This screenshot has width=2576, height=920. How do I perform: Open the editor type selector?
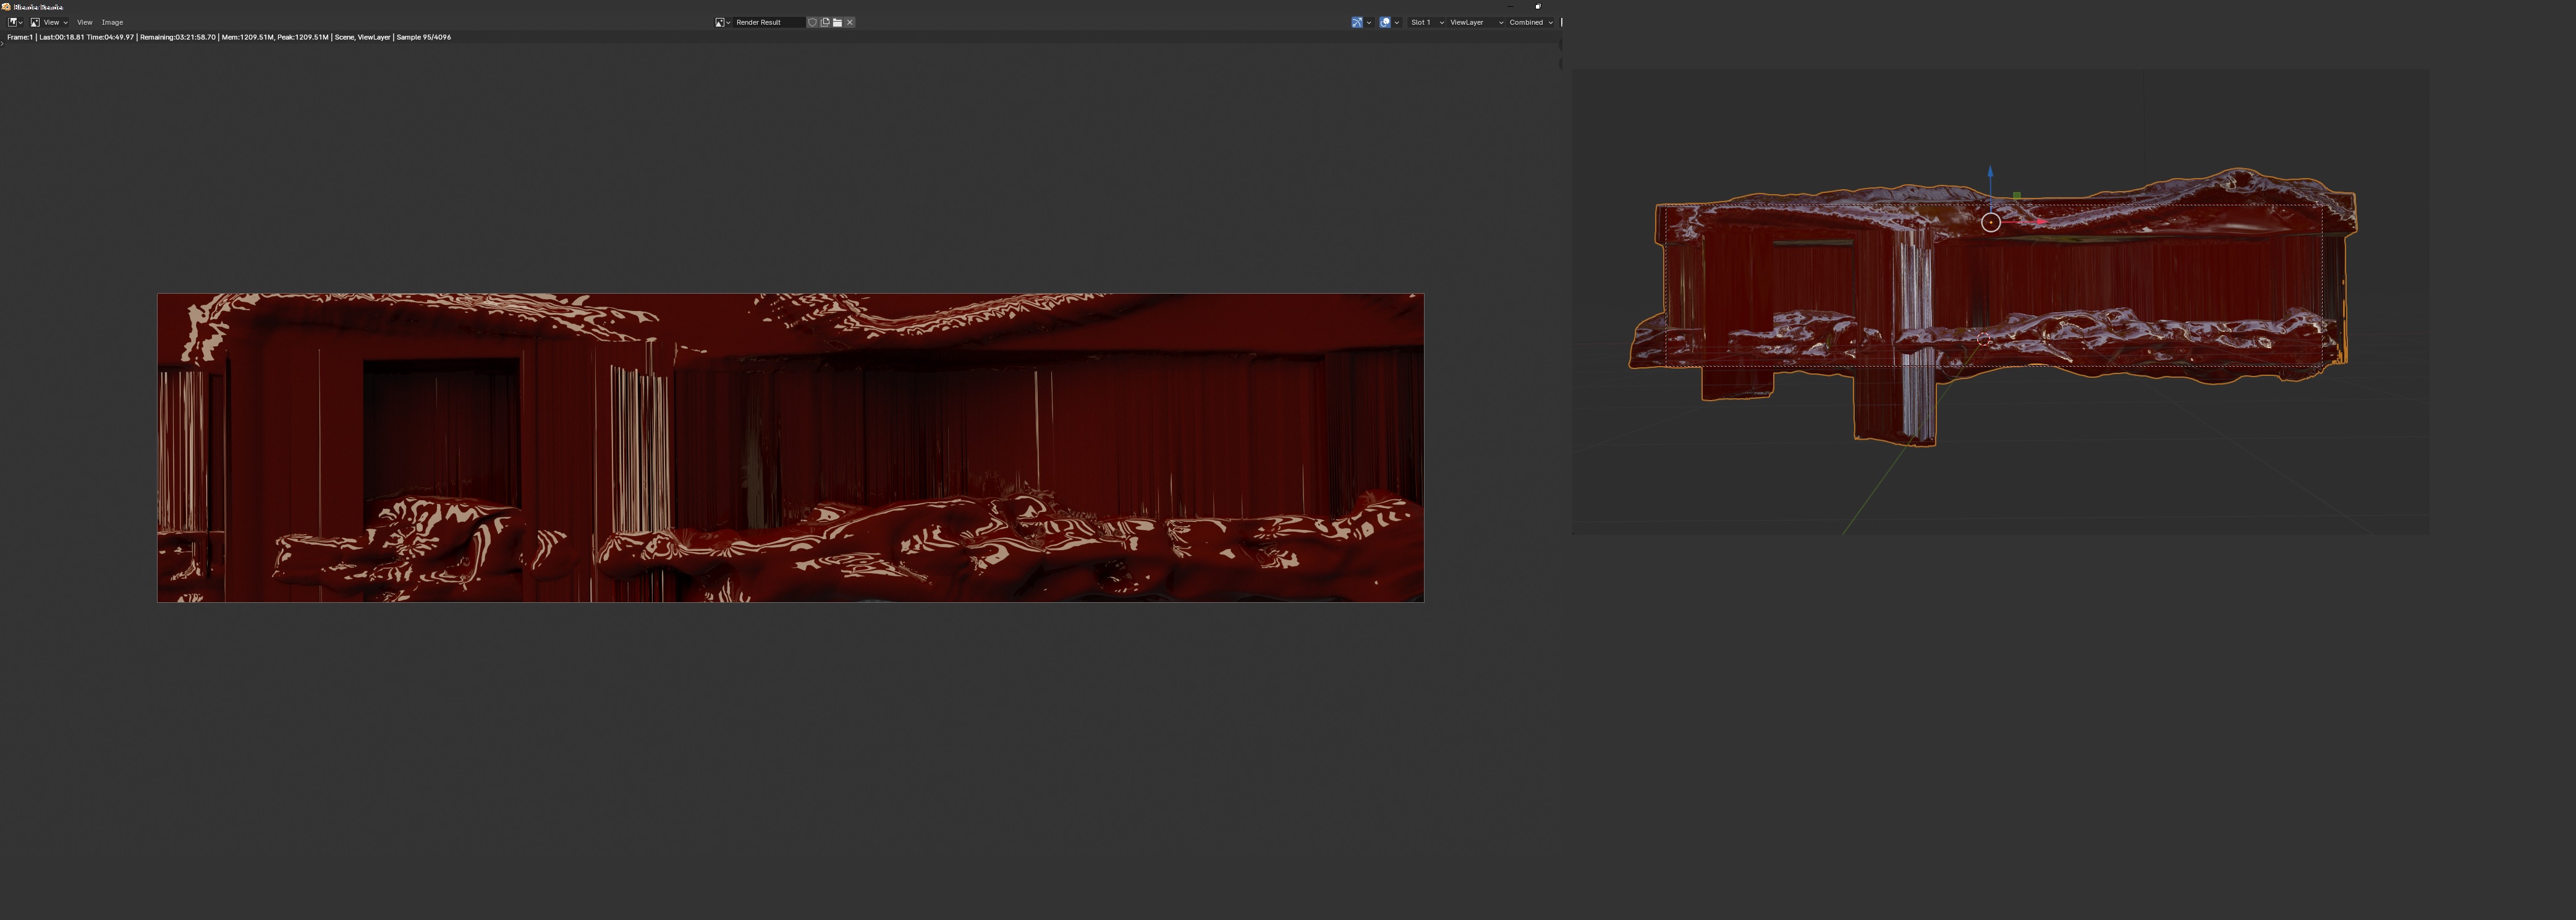tap(14, 22)
